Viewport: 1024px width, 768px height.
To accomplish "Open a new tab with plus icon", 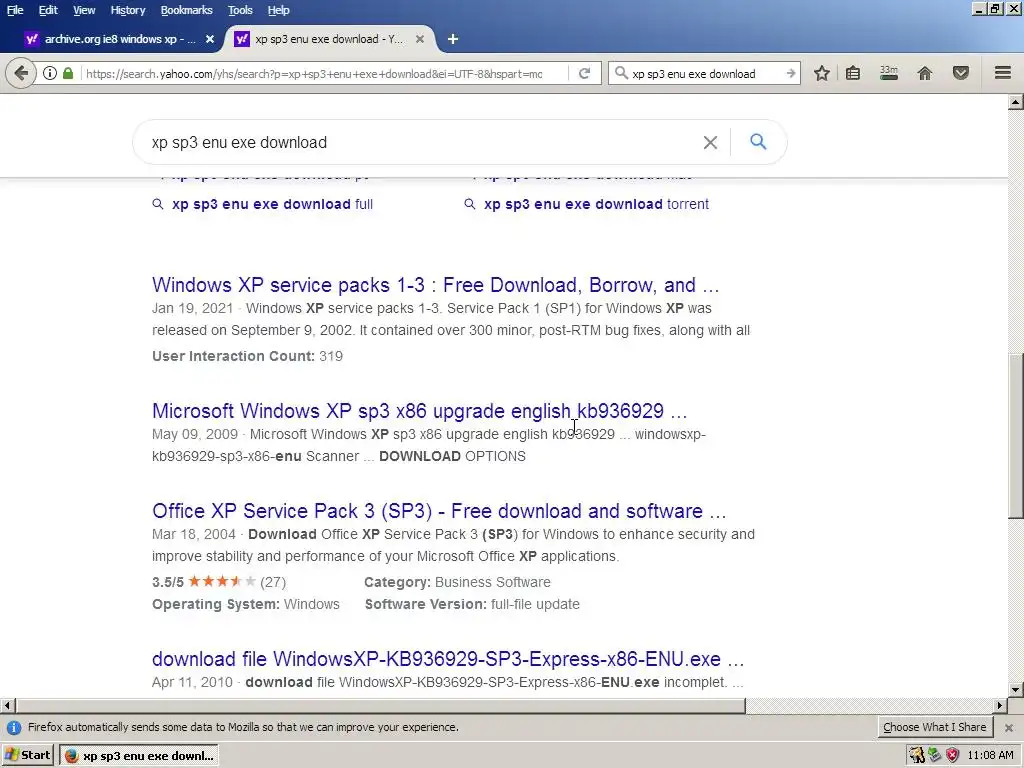I will tap(453, 39).
